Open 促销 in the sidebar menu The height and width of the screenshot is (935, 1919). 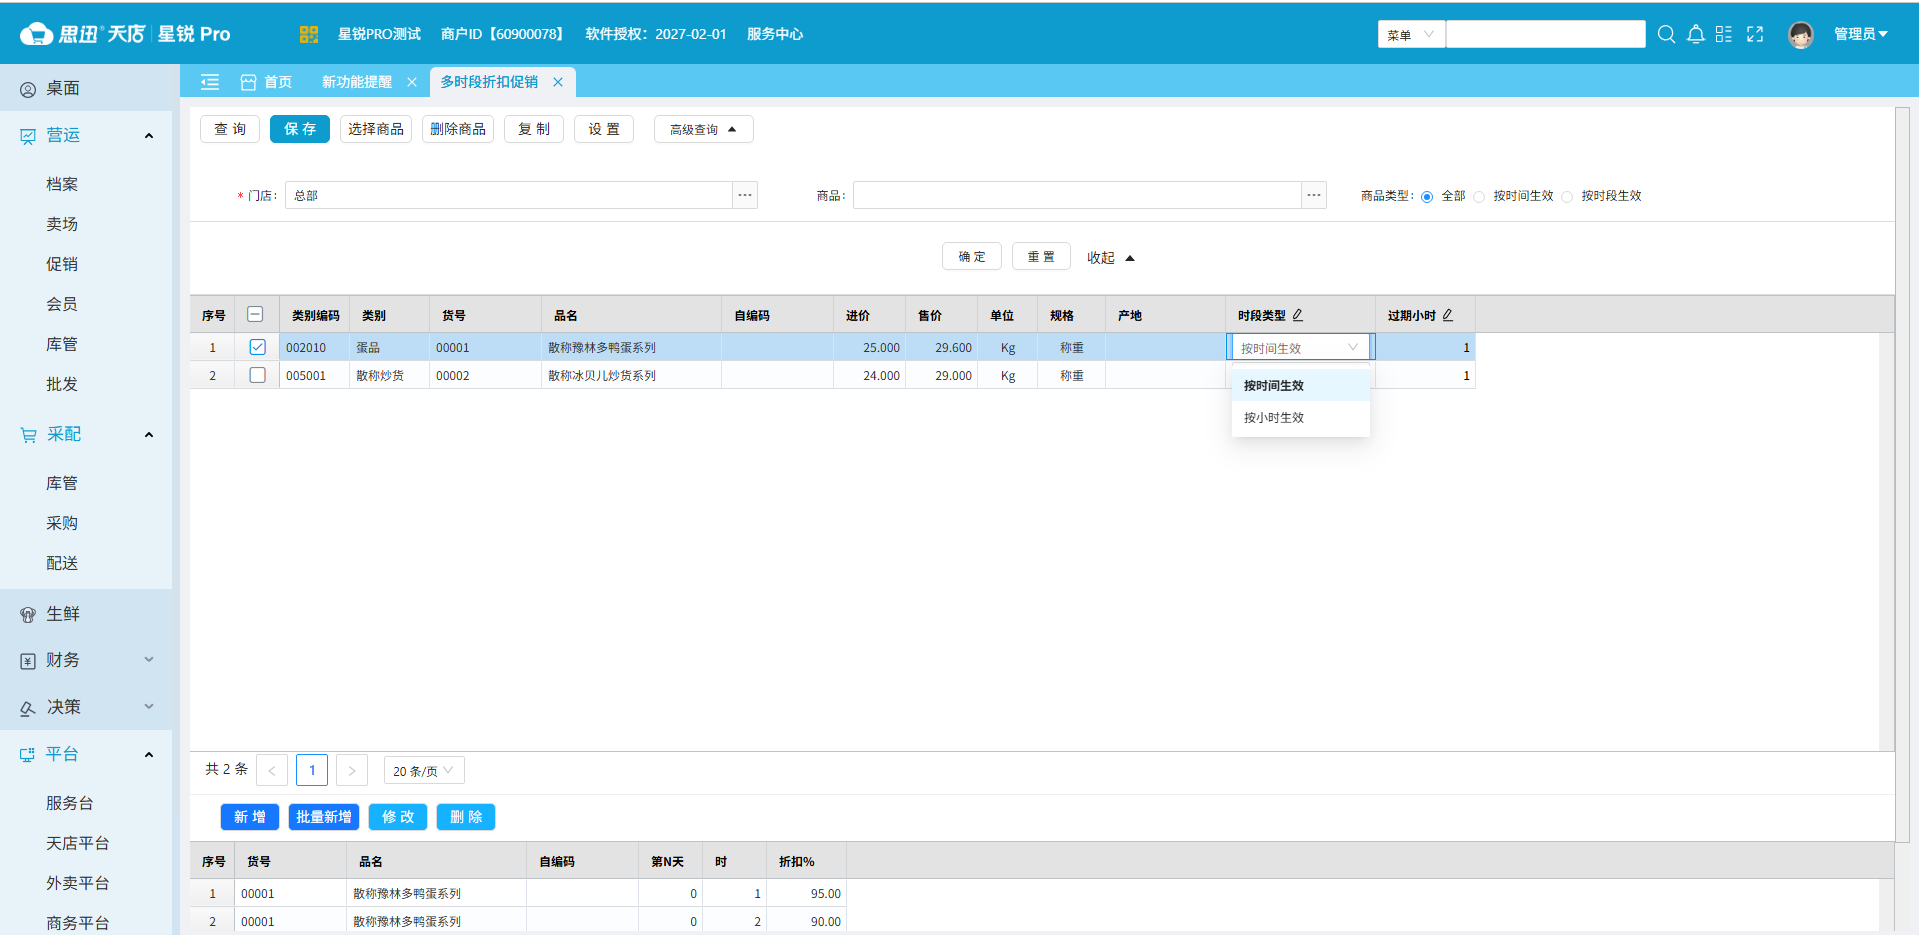62,264
